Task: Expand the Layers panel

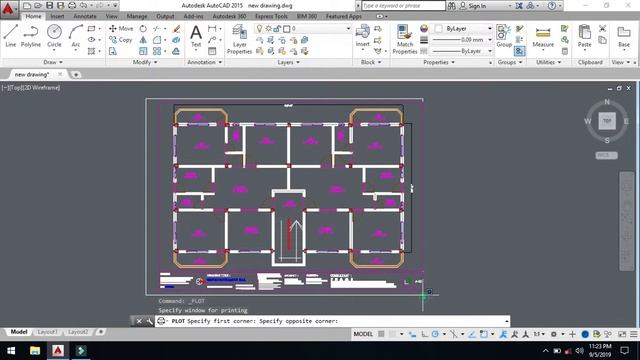Action: click(x=289, y=62)
